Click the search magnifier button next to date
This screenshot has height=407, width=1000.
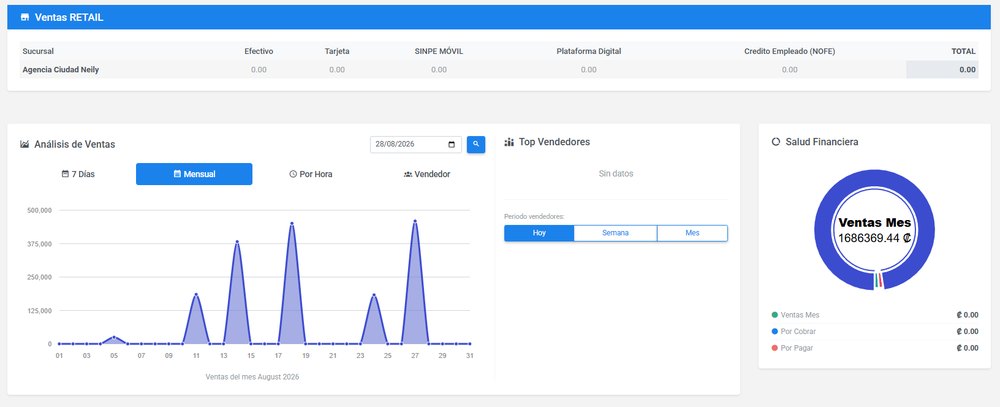coord(476,144)
